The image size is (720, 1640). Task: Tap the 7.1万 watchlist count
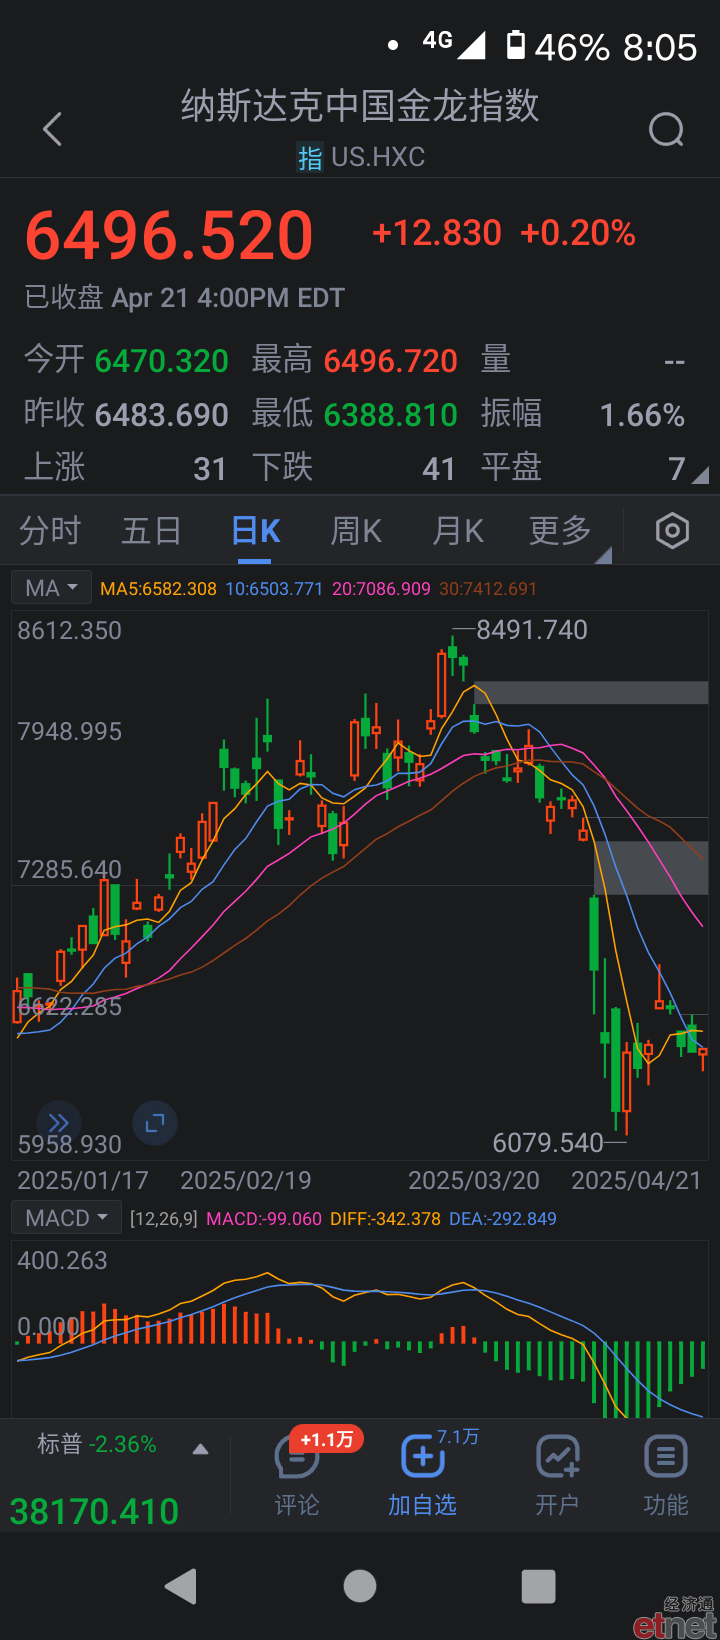click(458, 1437)
